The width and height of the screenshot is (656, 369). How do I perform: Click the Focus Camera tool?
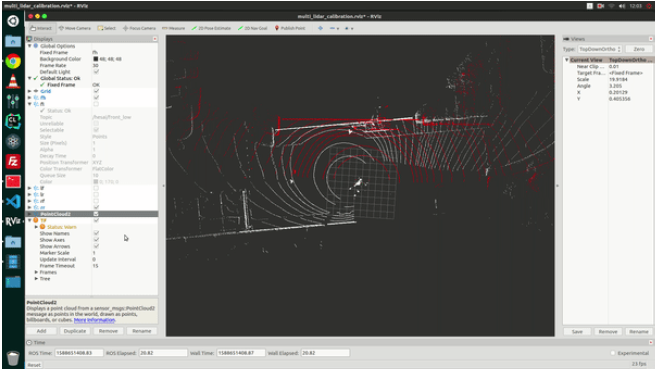[139, 28]
